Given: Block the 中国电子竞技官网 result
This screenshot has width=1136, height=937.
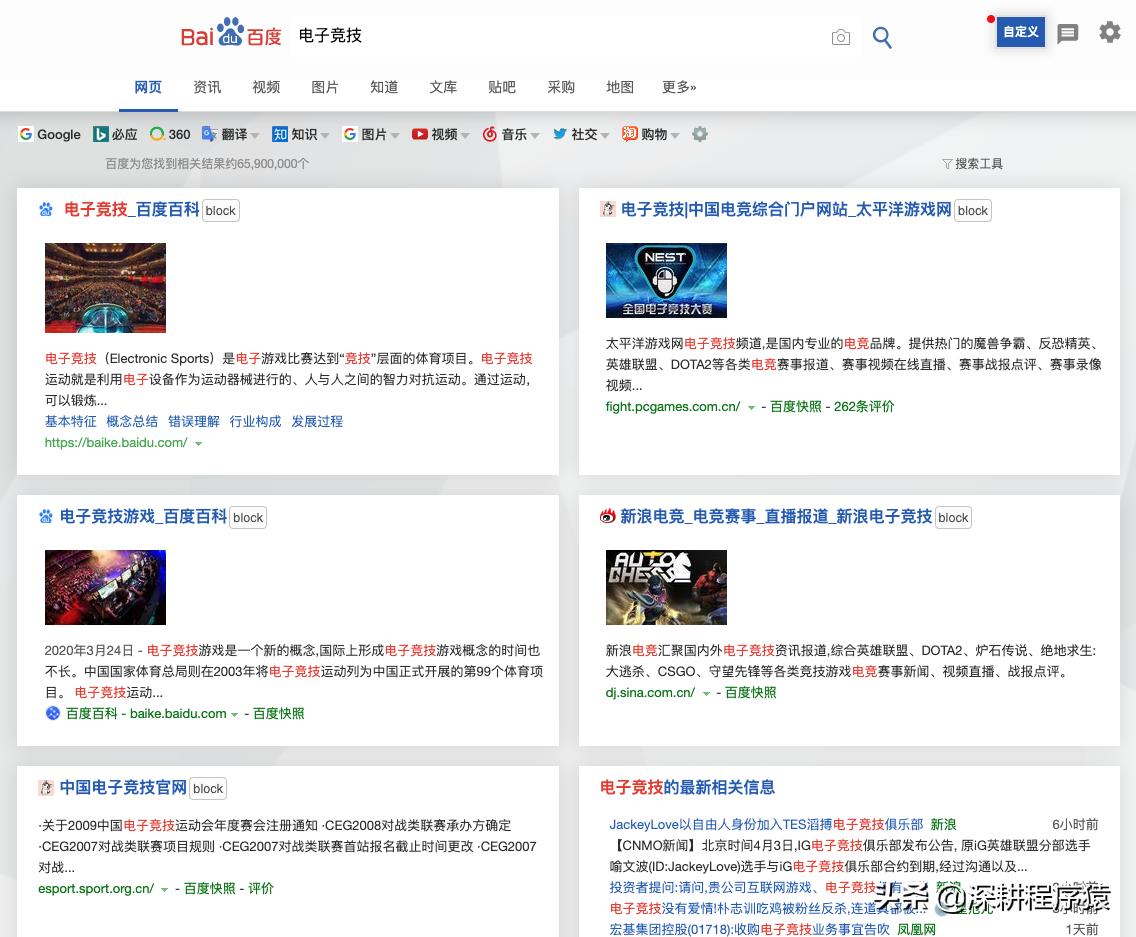Looking at the screenshot, I should coord(208,788).
